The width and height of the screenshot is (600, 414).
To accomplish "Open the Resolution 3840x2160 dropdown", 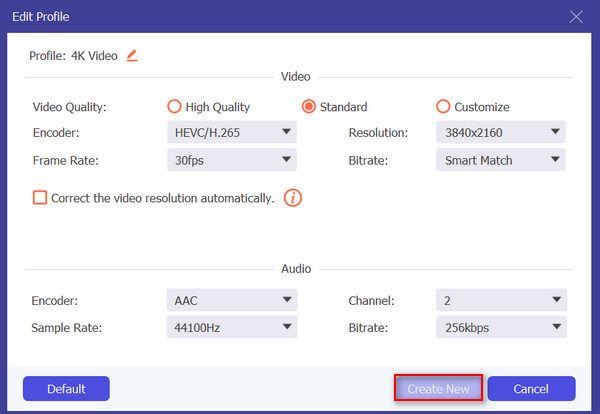I will tap(501, 132).
